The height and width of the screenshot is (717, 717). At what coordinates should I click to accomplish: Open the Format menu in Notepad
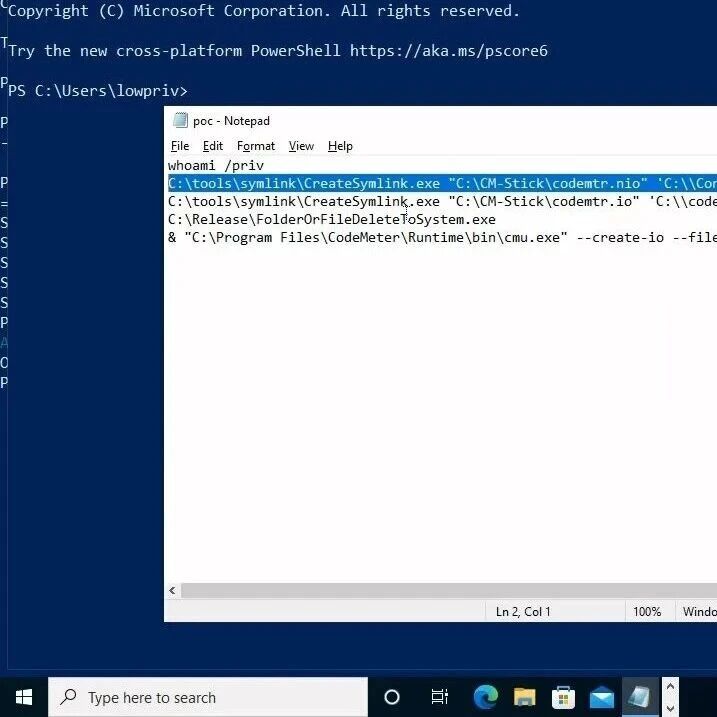(x=256, y=146)
